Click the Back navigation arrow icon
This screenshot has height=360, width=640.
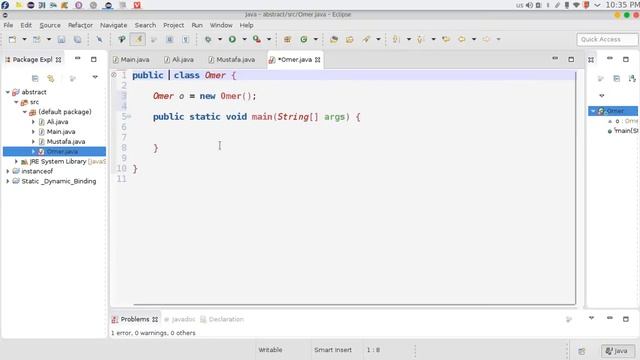click(x=462, y=39)
